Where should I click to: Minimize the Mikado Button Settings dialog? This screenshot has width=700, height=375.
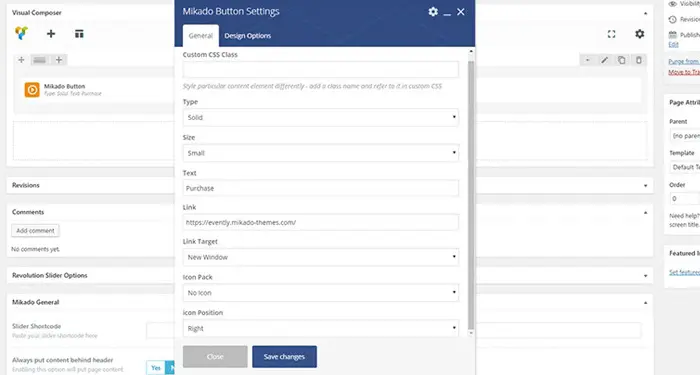(x=447, y=15)
